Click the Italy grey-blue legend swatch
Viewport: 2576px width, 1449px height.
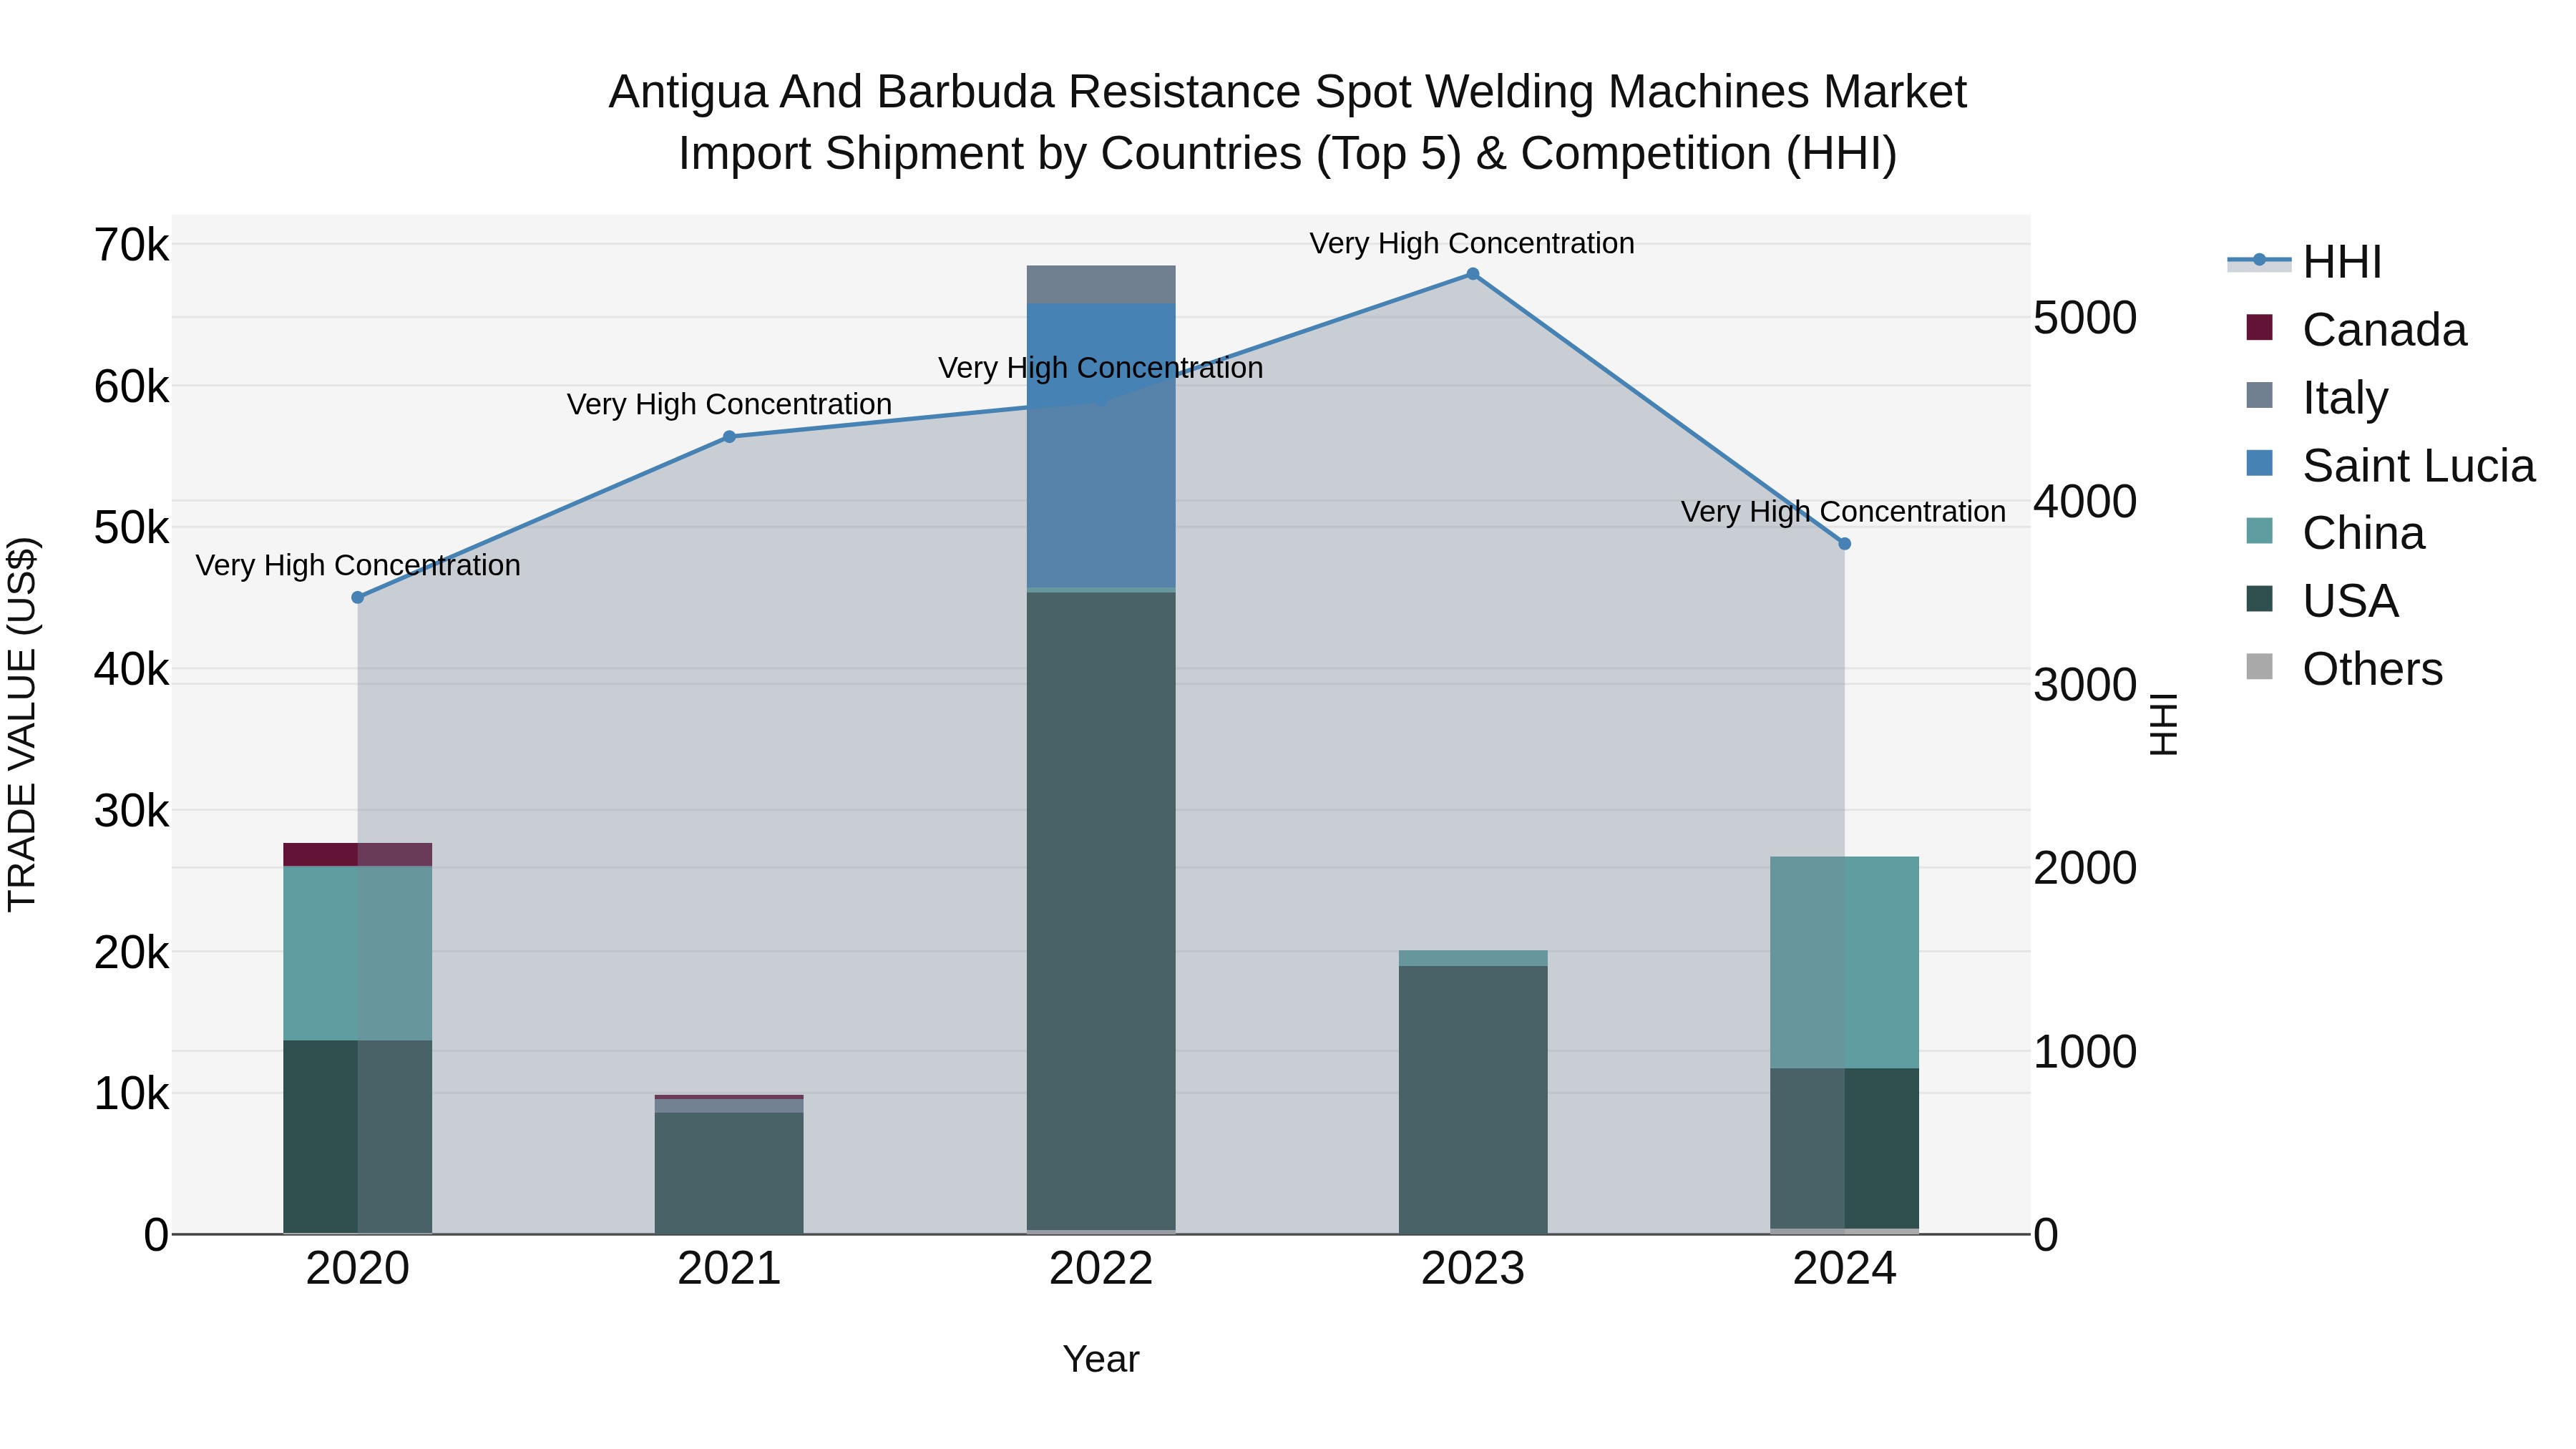point(2259,395)
